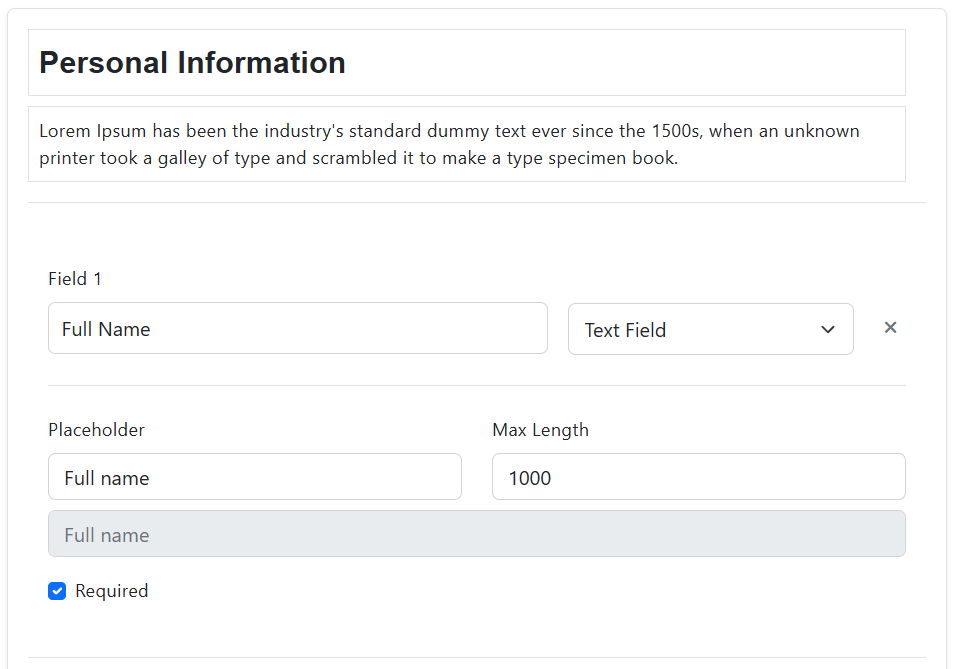953x669 pixels.
Task: Toggle the Required checkbox
Action: click(x=57, y=591)
